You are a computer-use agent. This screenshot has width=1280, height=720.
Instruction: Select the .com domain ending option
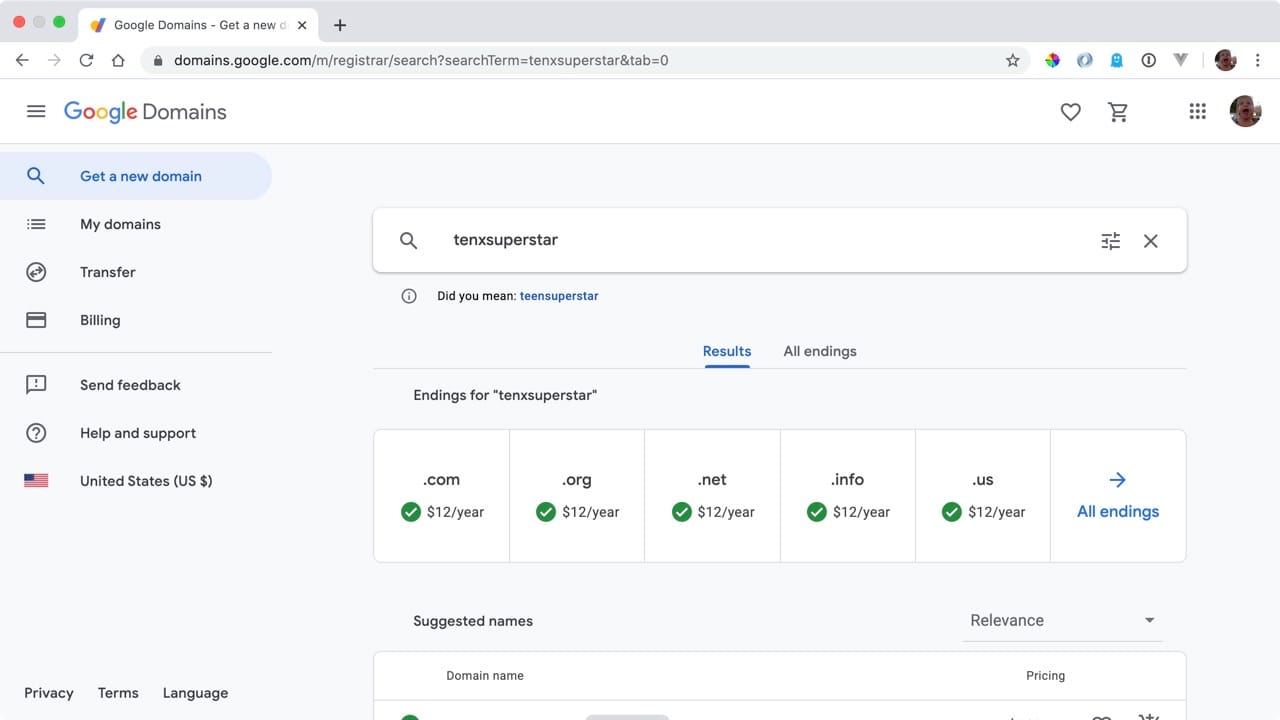tap(441, 496)
